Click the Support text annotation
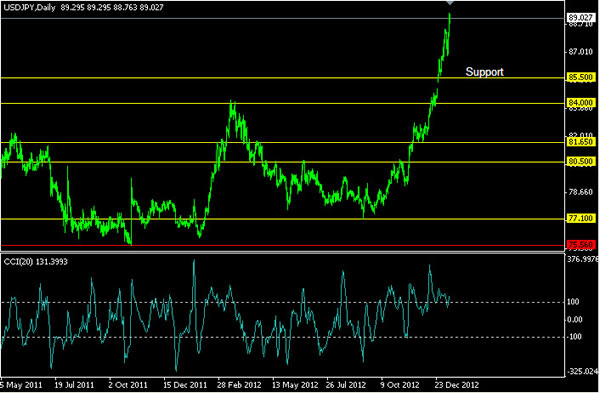 [x=484, y=72]
